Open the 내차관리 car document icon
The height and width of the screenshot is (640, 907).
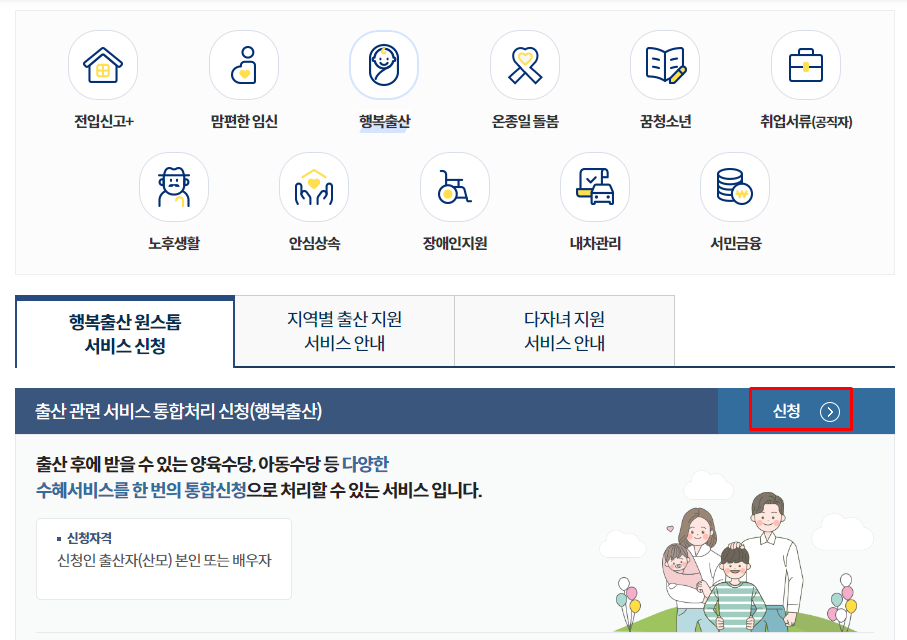[x=595, y=187]
